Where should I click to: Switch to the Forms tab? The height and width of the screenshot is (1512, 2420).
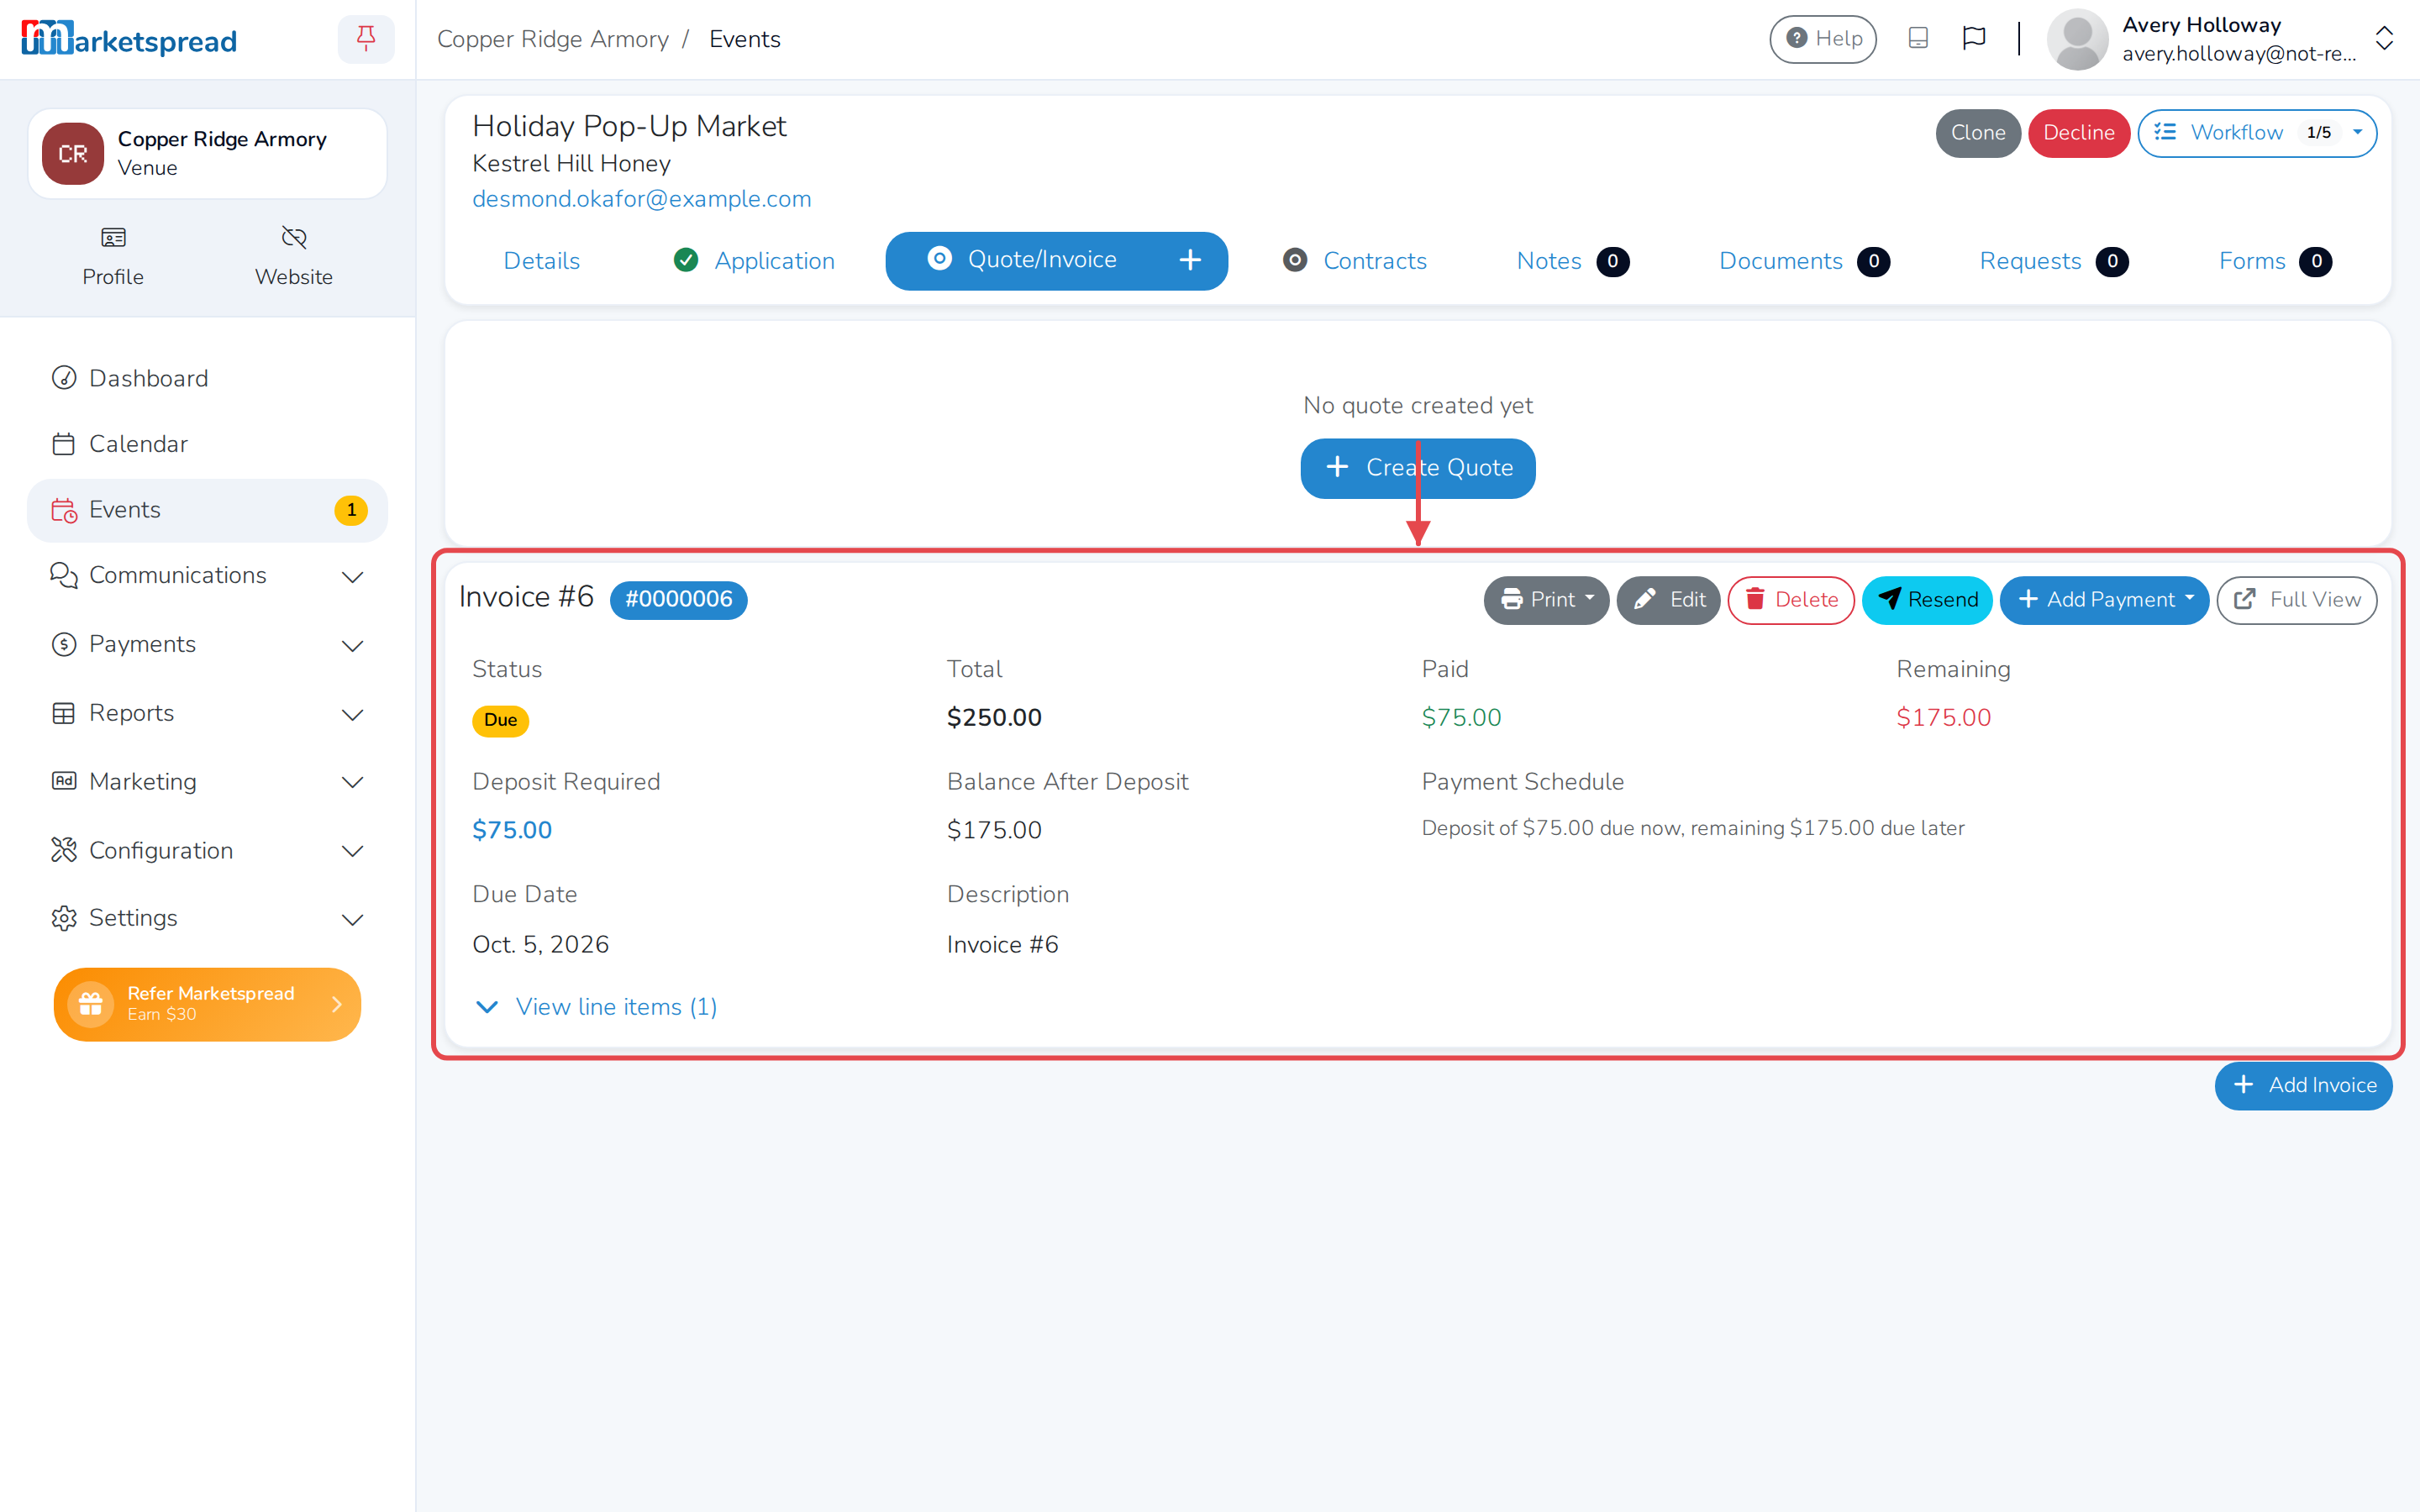(2275, 261)
